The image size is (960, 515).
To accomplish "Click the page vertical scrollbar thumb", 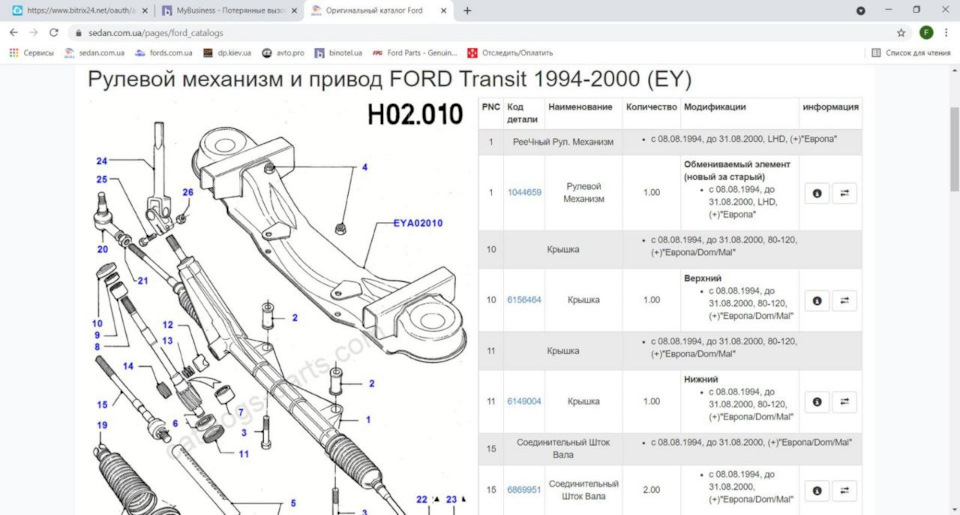I will (954, 148).
